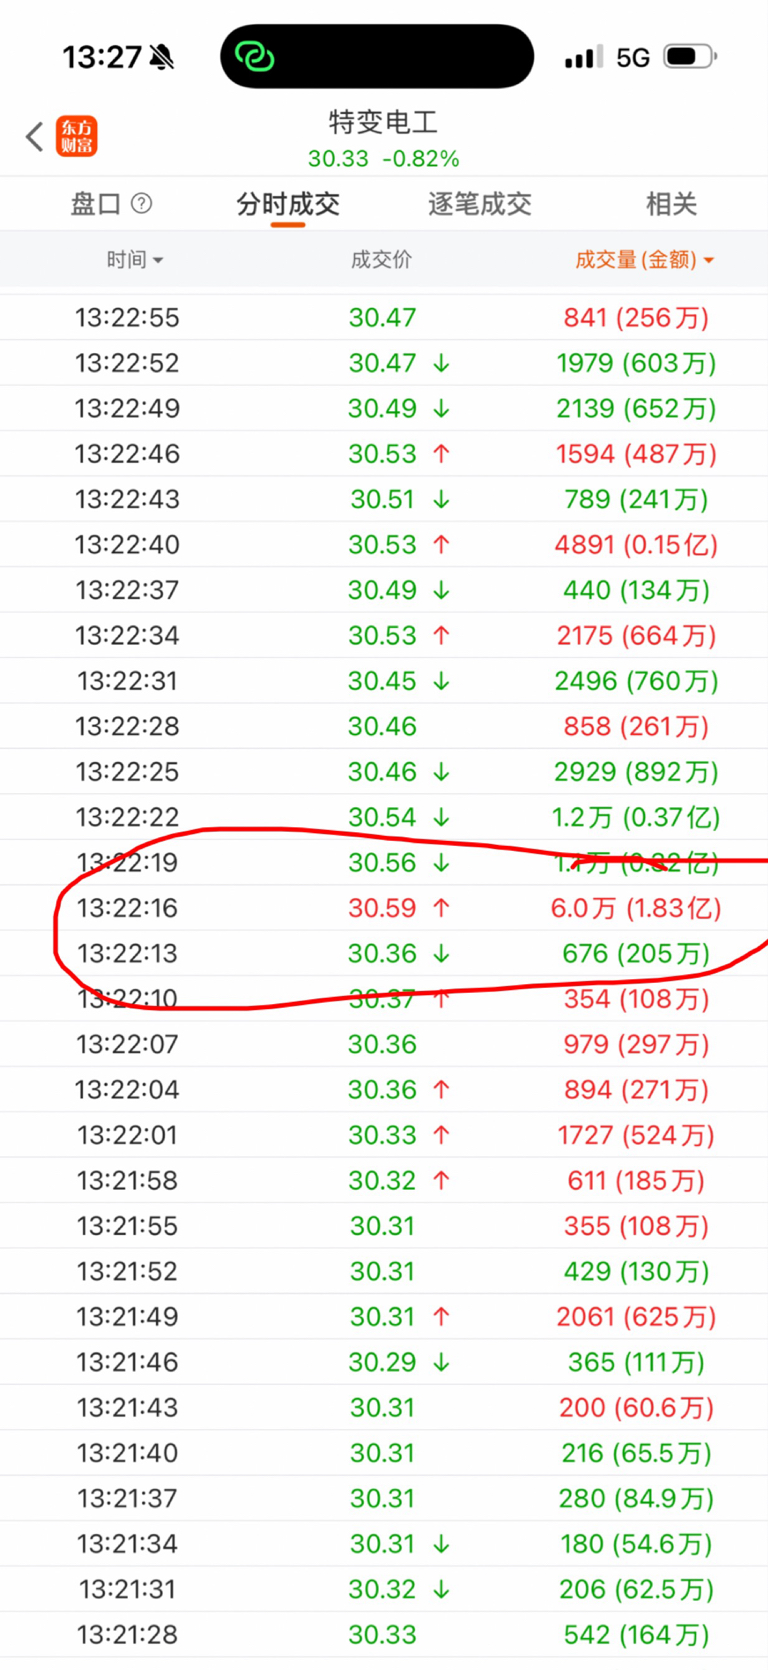The height and width of the screenshot is (1670, 768).
Task: Select the 789 (241万) volume cell
Action: pyautogui.click(x=636, y=499)
